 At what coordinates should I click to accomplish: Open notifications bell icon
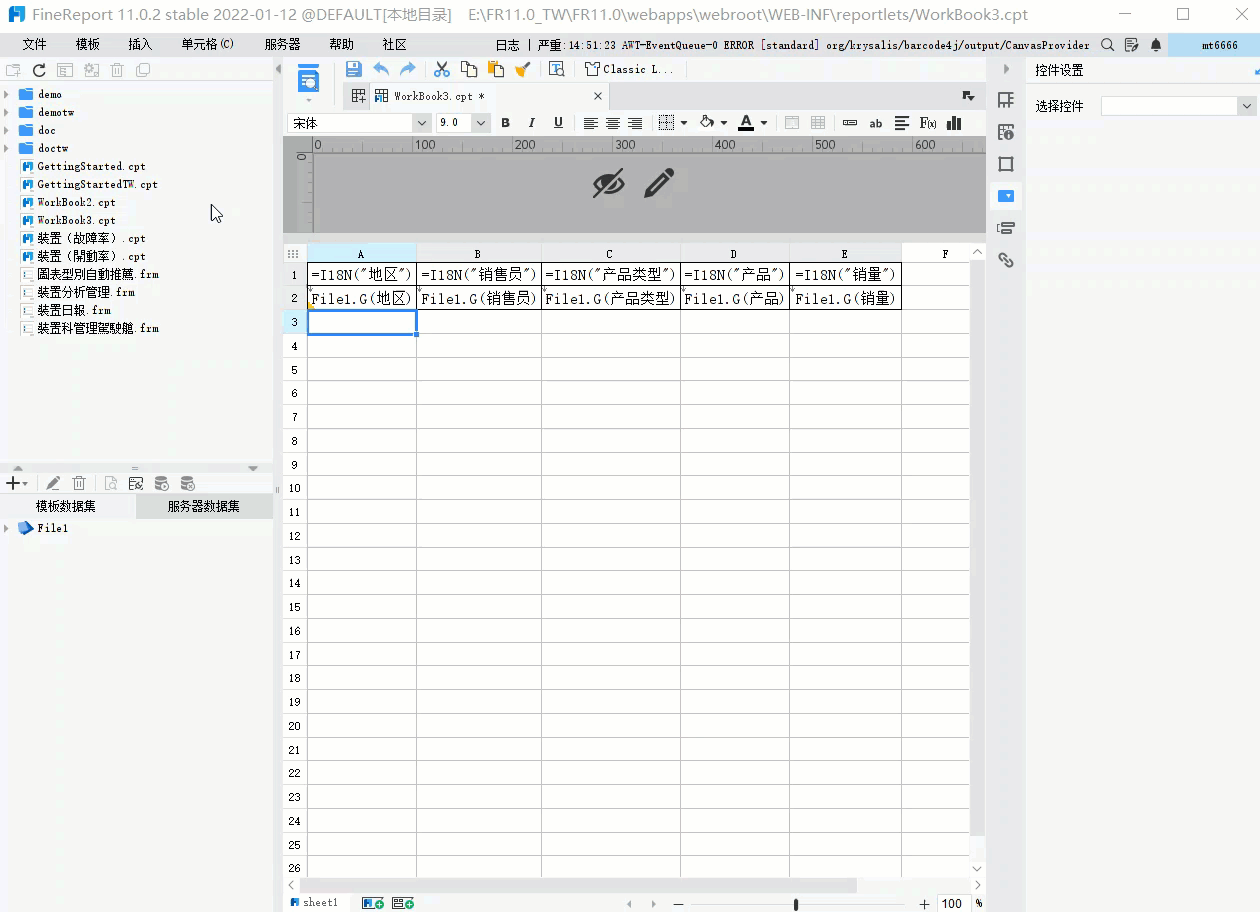point(1156,45)
